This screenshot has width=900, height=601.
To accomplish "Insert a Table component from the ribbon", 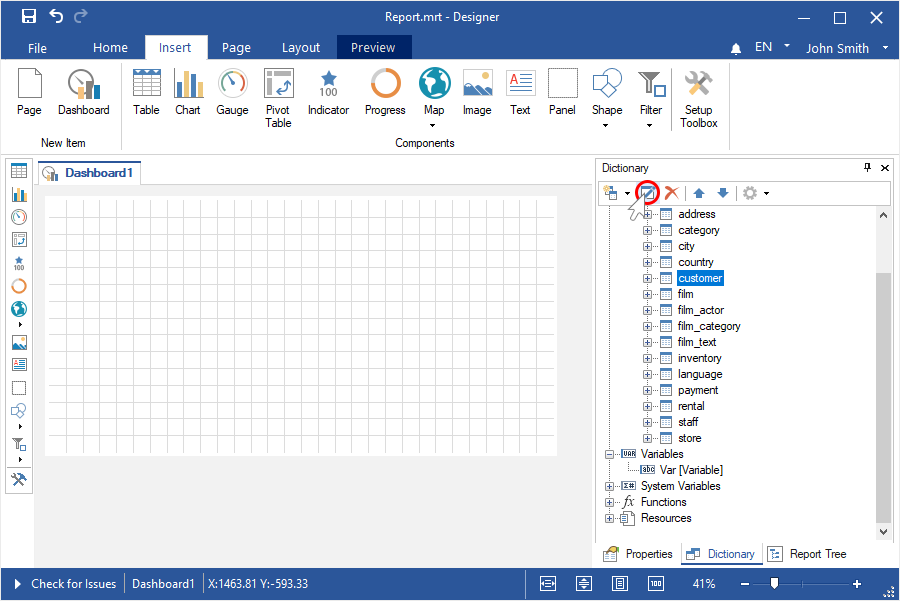I will pos(146,92).
